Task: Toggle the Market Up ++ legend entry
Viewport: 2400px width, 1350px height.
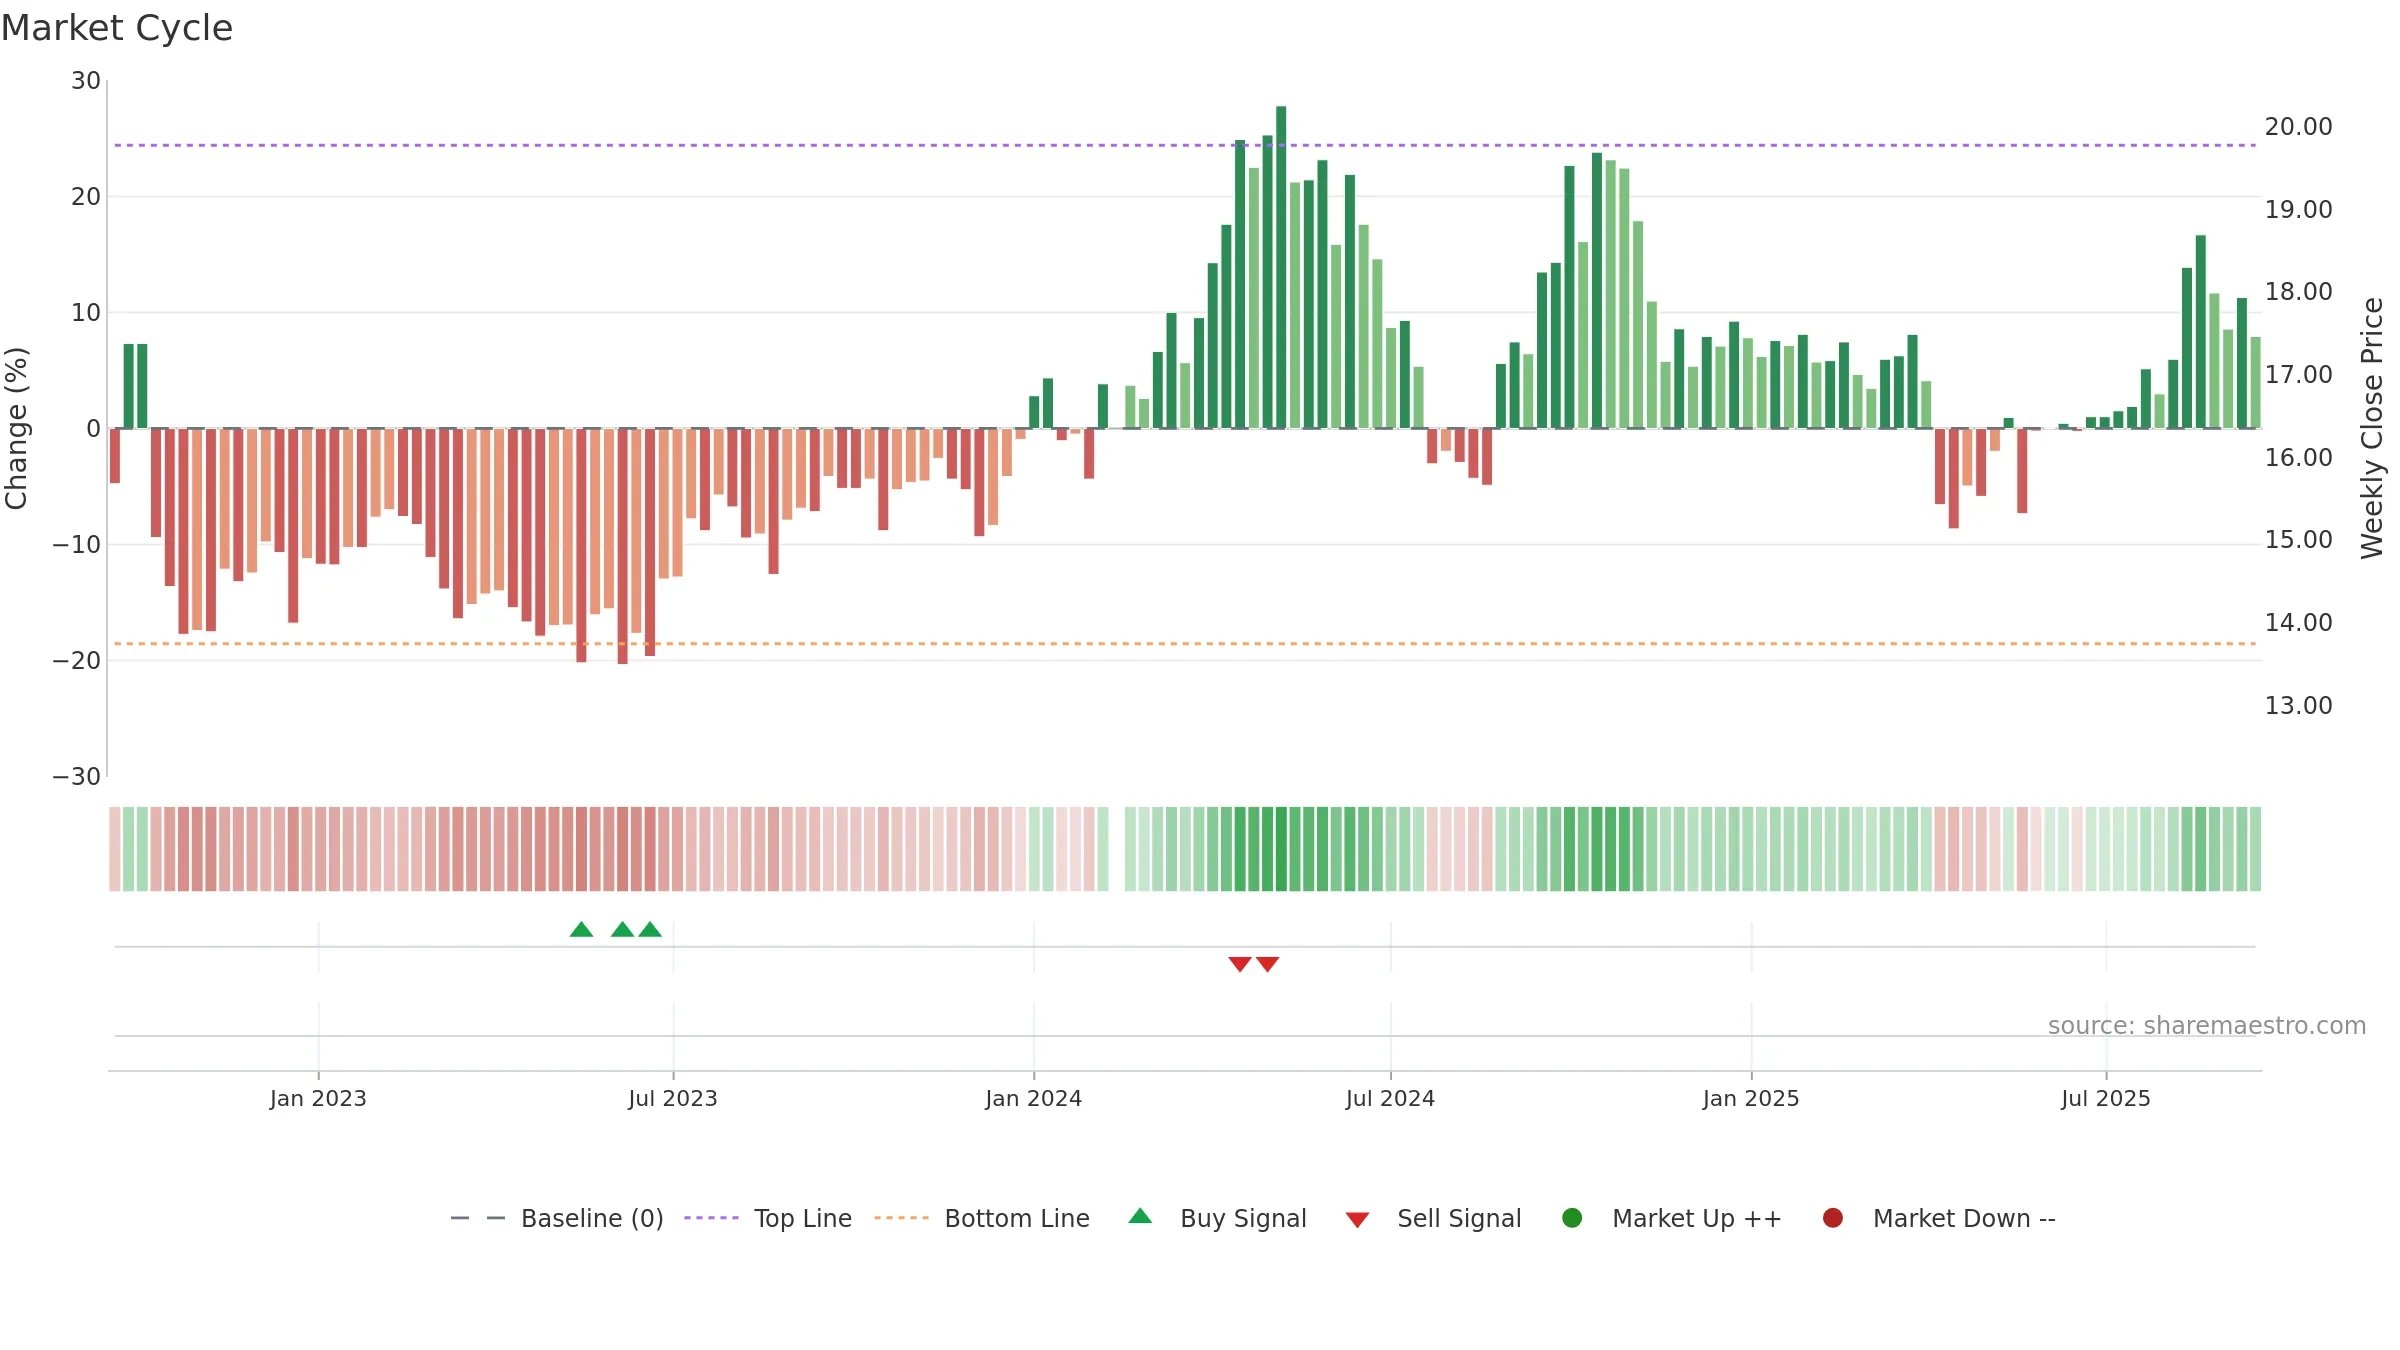Action: 1672,1218
